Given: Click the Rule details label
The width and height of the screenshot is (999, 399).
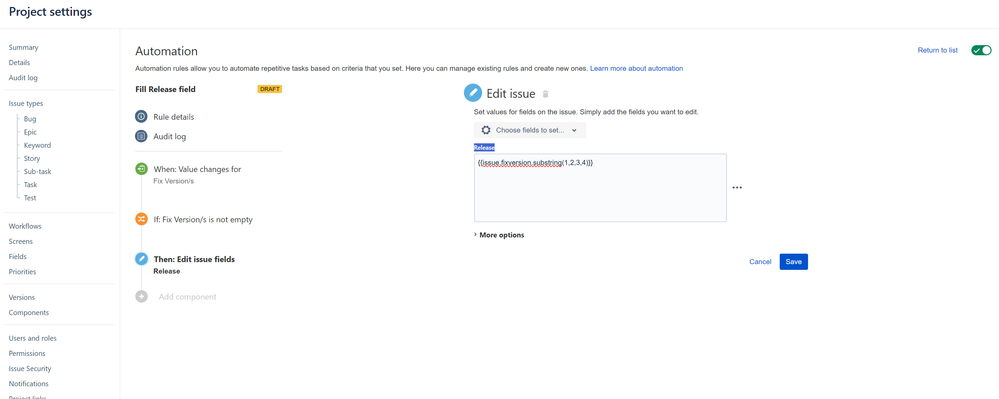Looking at the screenshot, I should tap(174, 117).
